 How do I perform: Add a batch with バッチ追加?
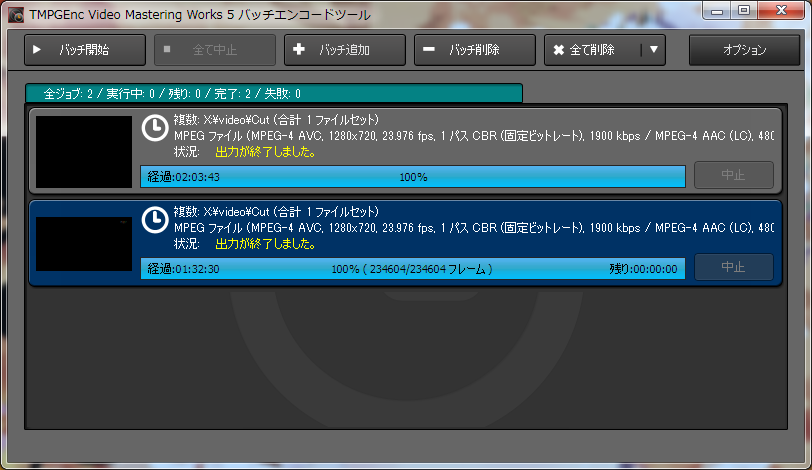(345, 50)
